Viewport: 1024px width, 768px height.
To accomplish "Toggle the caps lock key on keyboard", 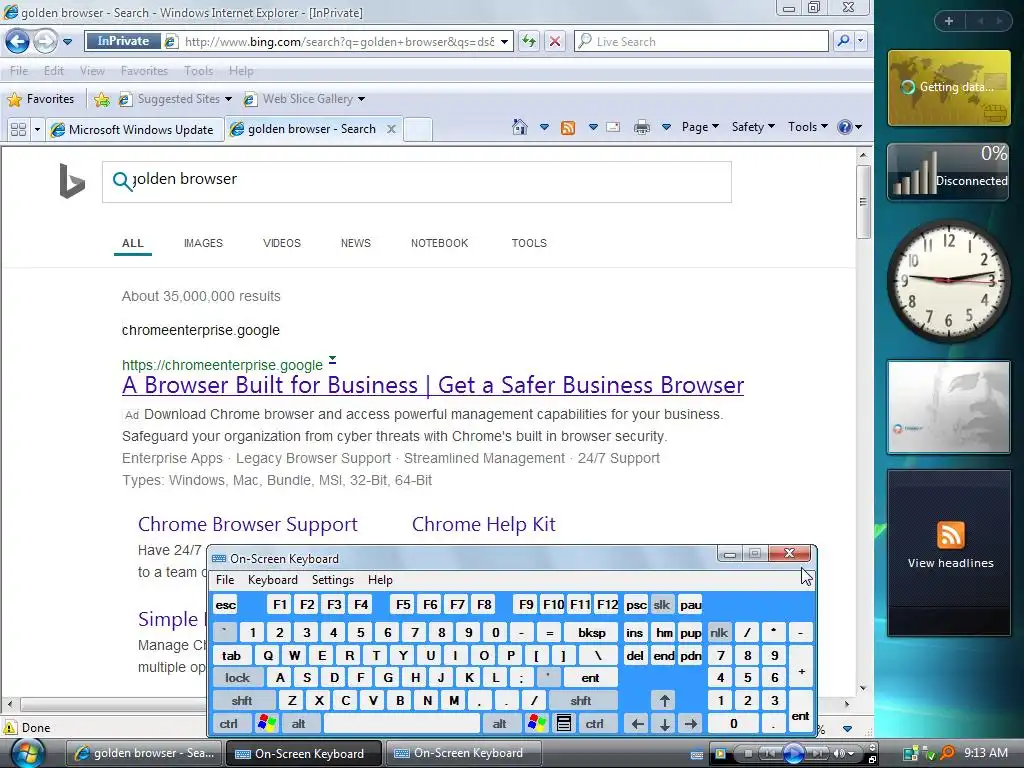I will (x=238, y=678).
